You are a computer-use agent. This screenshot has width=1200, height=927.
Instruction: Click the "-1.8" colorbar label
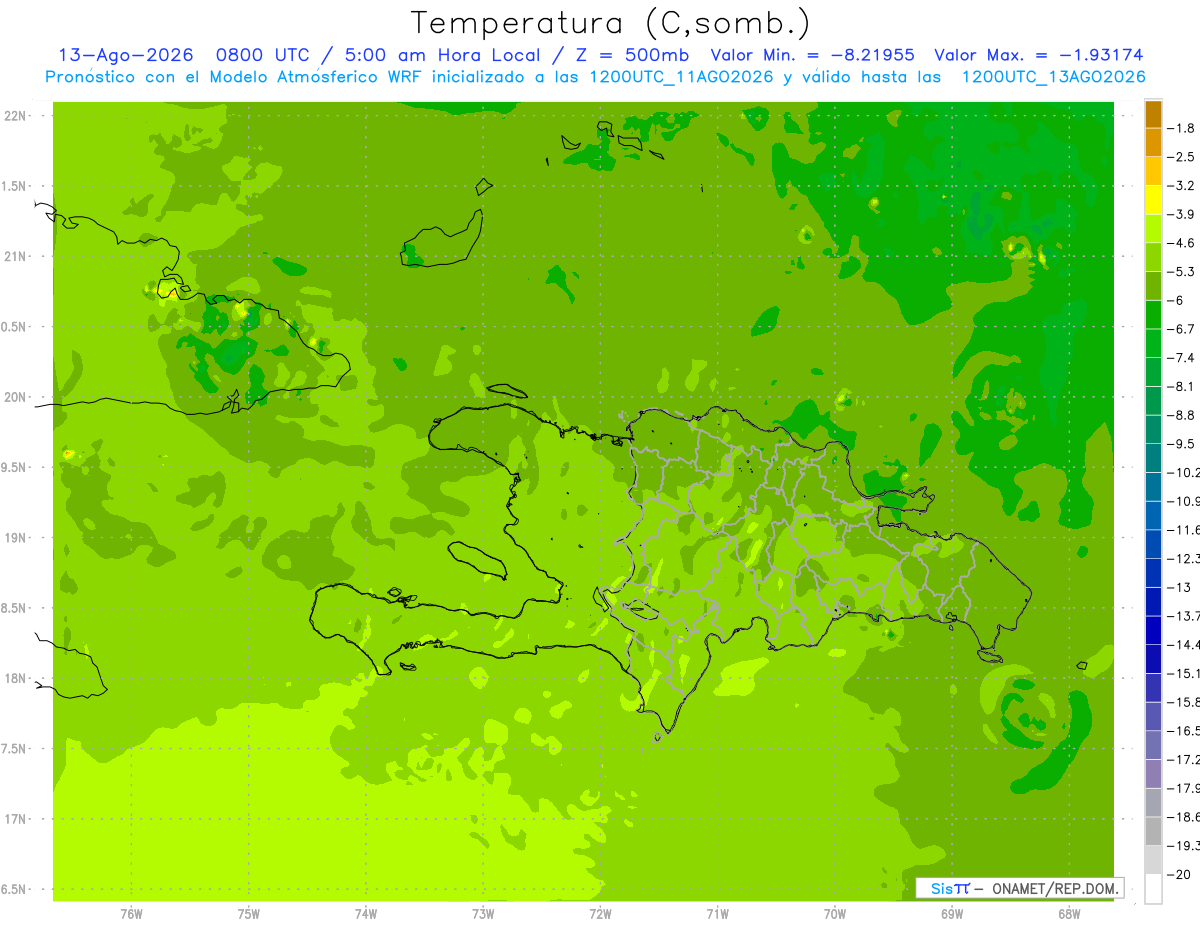pos(1183,128)
